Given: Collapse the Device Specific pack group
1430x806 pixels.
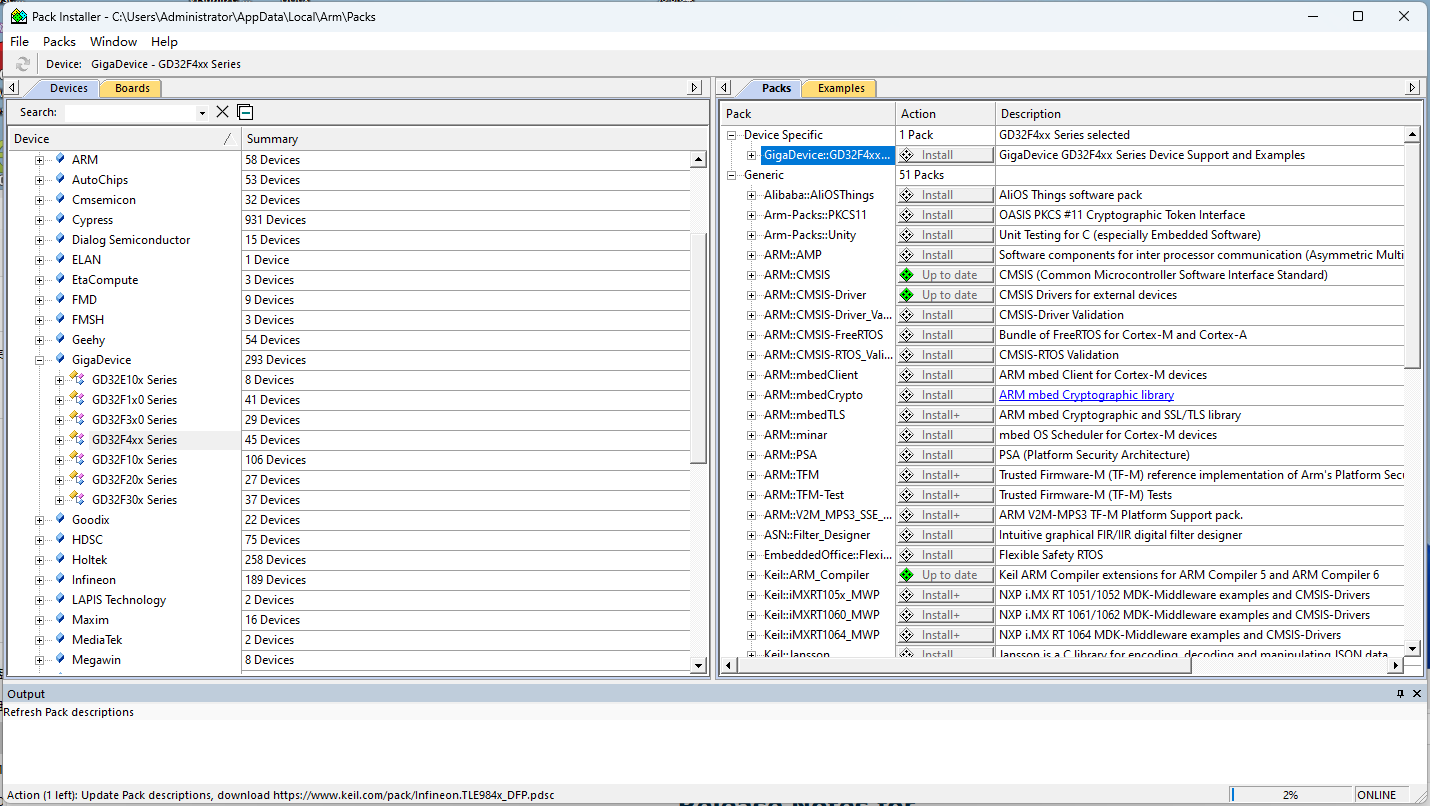Looking at the screenshot, I should pos(732,135).
